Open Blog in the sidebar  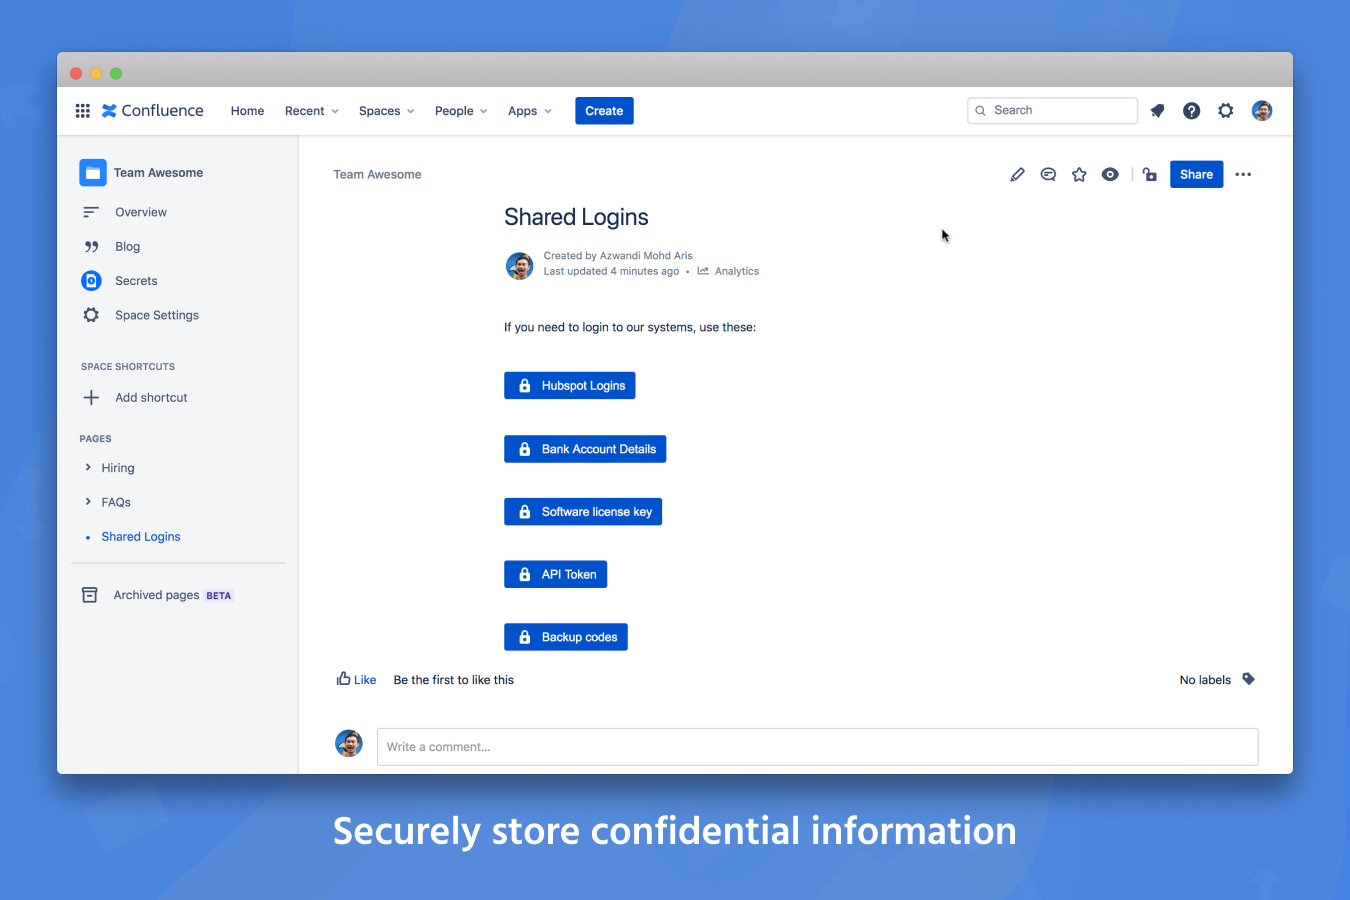click(128, 246)
